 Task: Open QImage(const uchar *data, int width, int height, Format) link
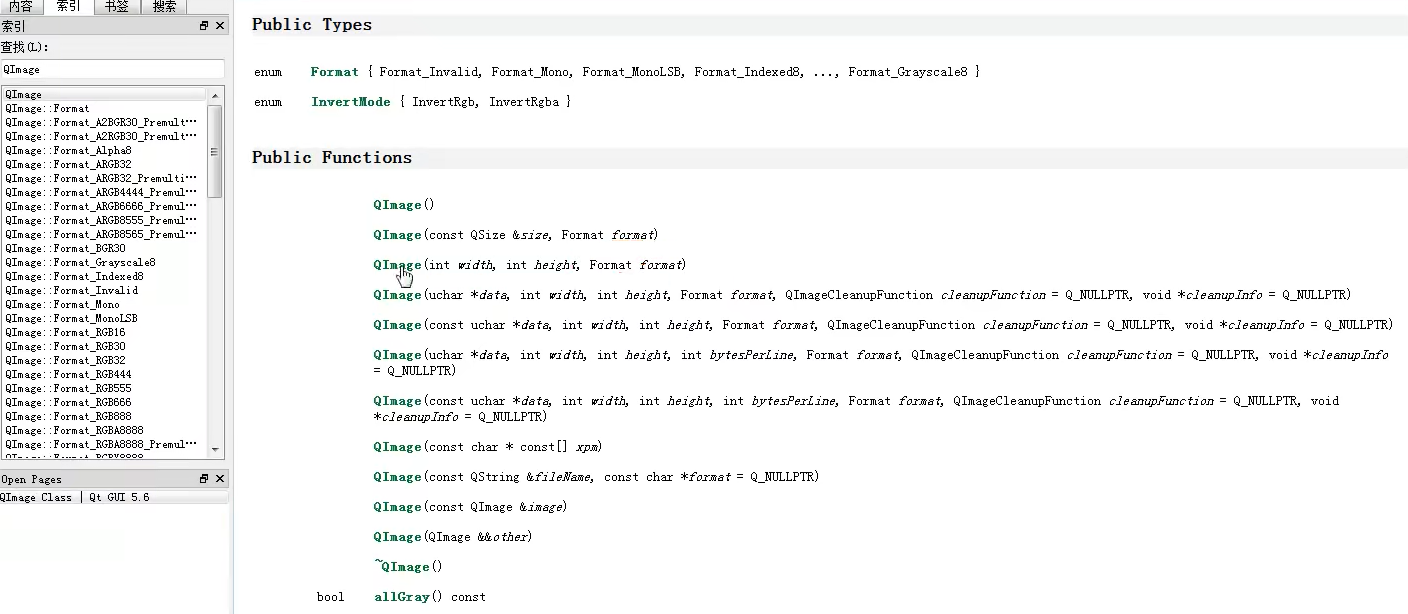tap(397, 325)
